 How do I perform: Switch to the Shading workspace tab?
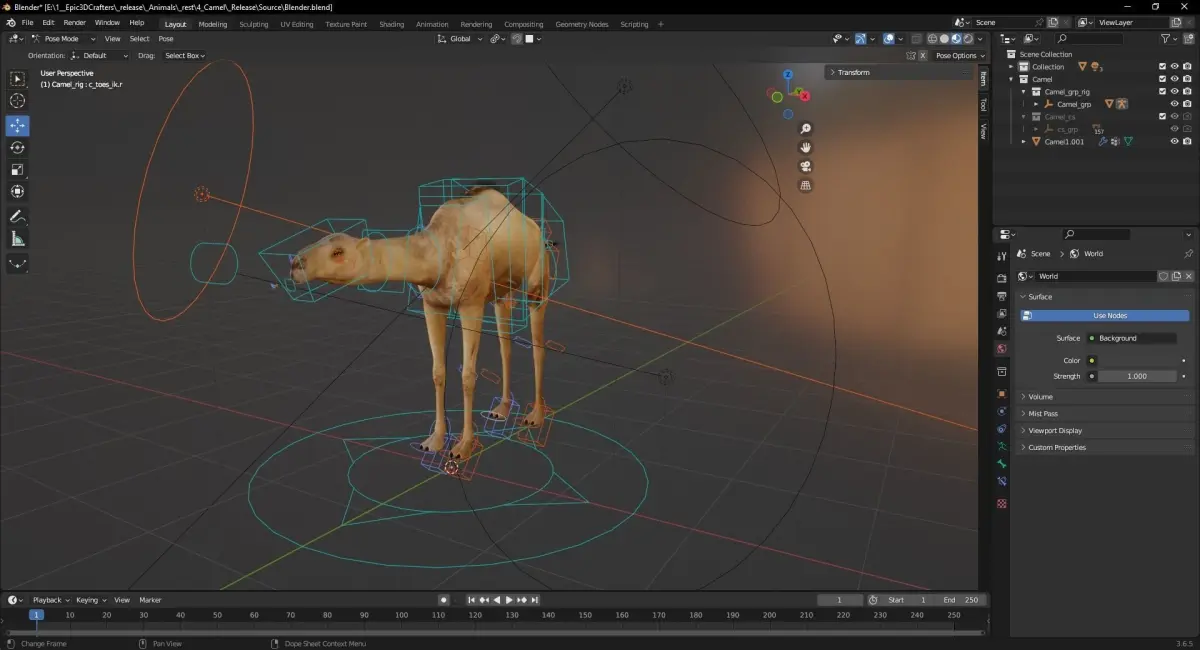pos(392,24)
